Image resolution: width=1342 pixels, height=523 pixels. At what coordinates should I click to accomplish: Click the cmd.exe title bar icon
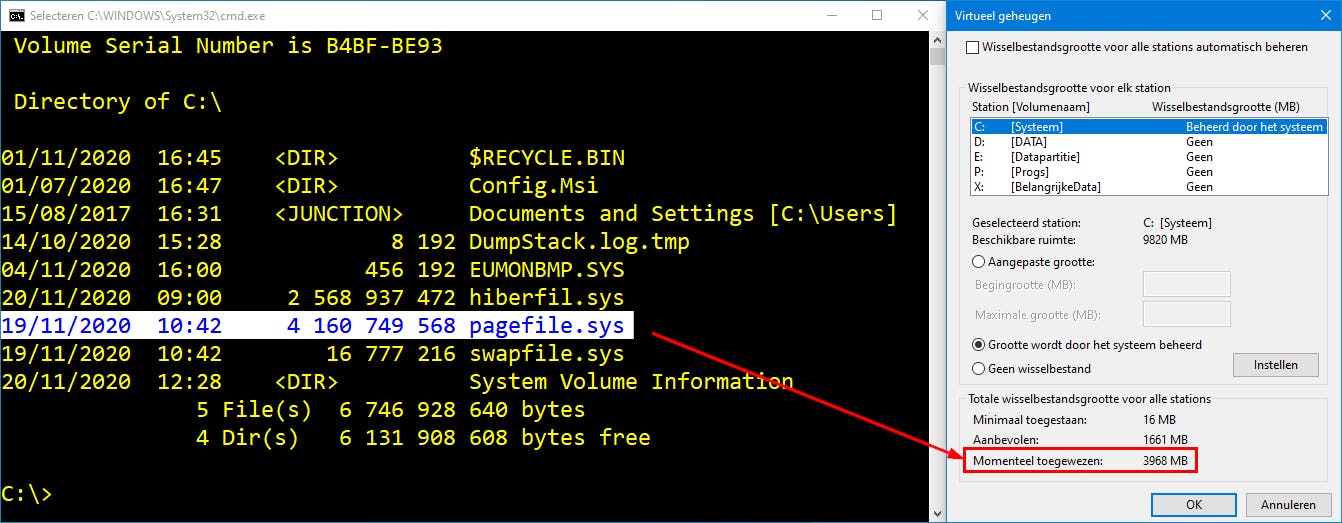17,16
